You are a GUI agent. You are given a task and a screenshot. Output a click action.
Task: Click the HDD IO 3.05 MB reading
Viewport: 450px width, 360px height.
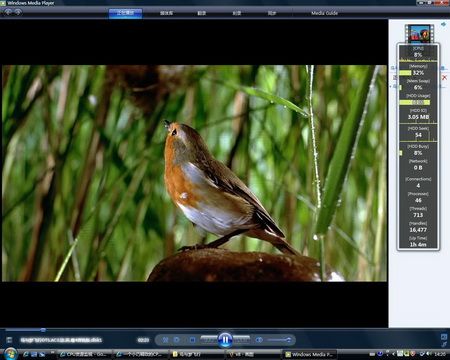[418, 117]
